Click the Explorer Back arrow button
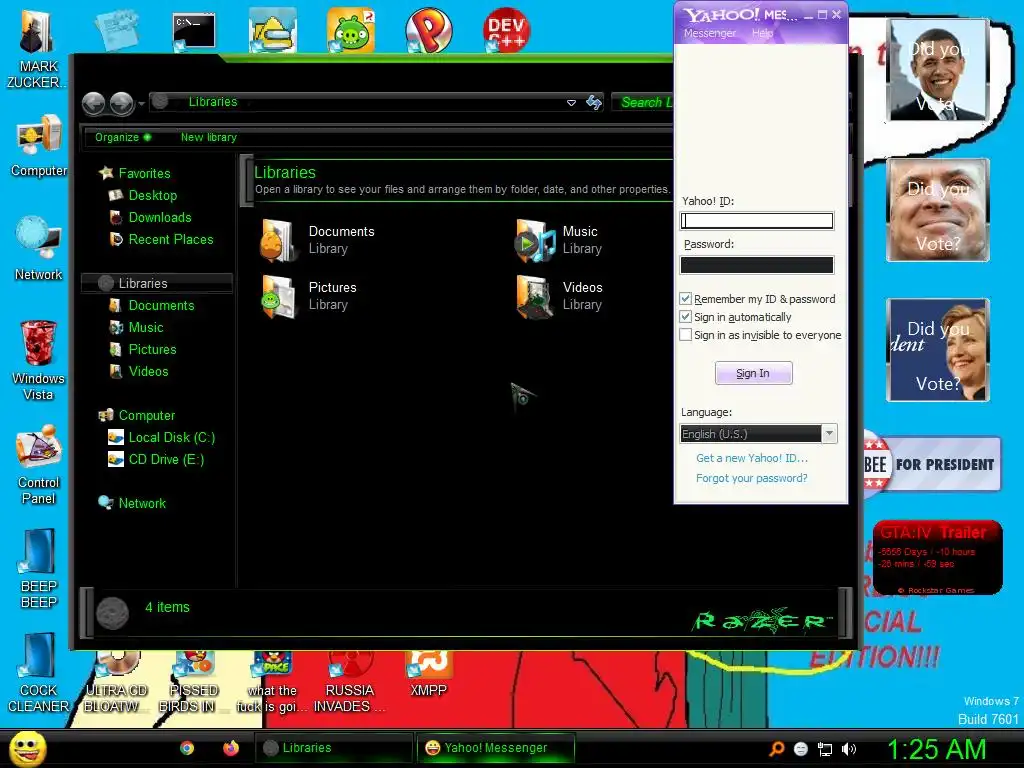This screenshot has width=1024, height=768. 93,103
